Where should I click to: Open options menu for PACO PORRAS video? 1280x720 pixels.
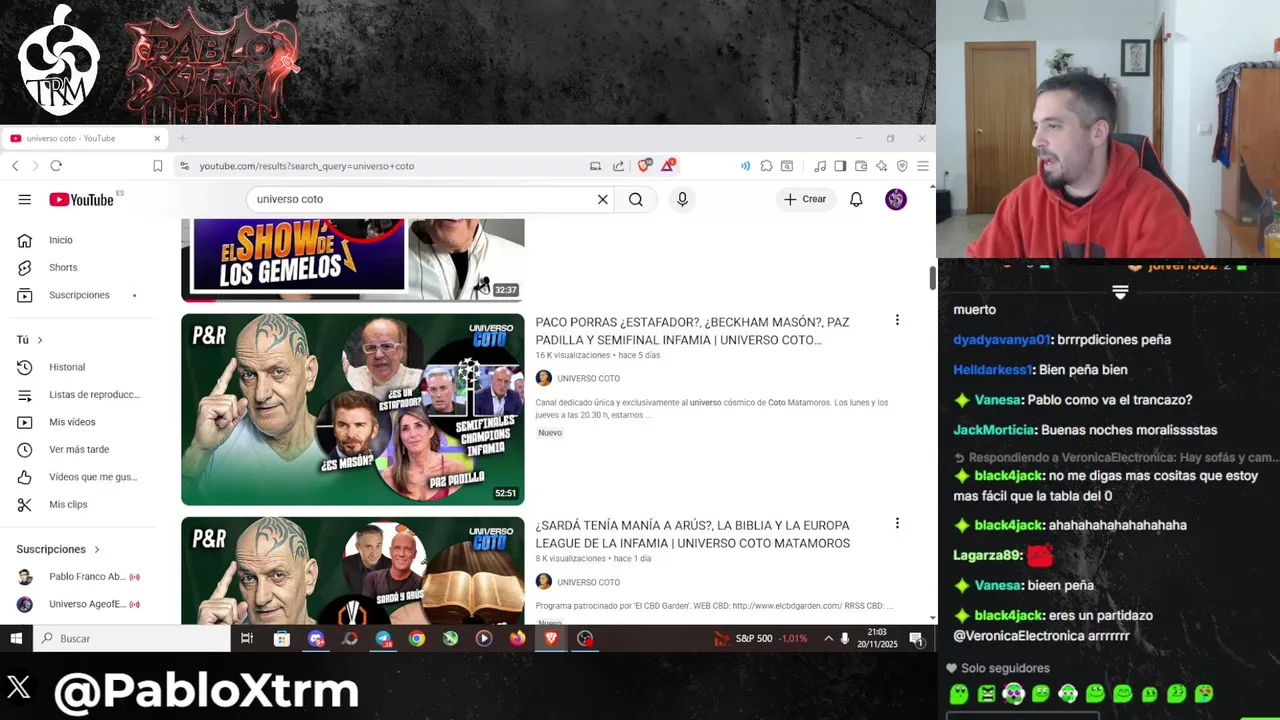click(897, 320)
